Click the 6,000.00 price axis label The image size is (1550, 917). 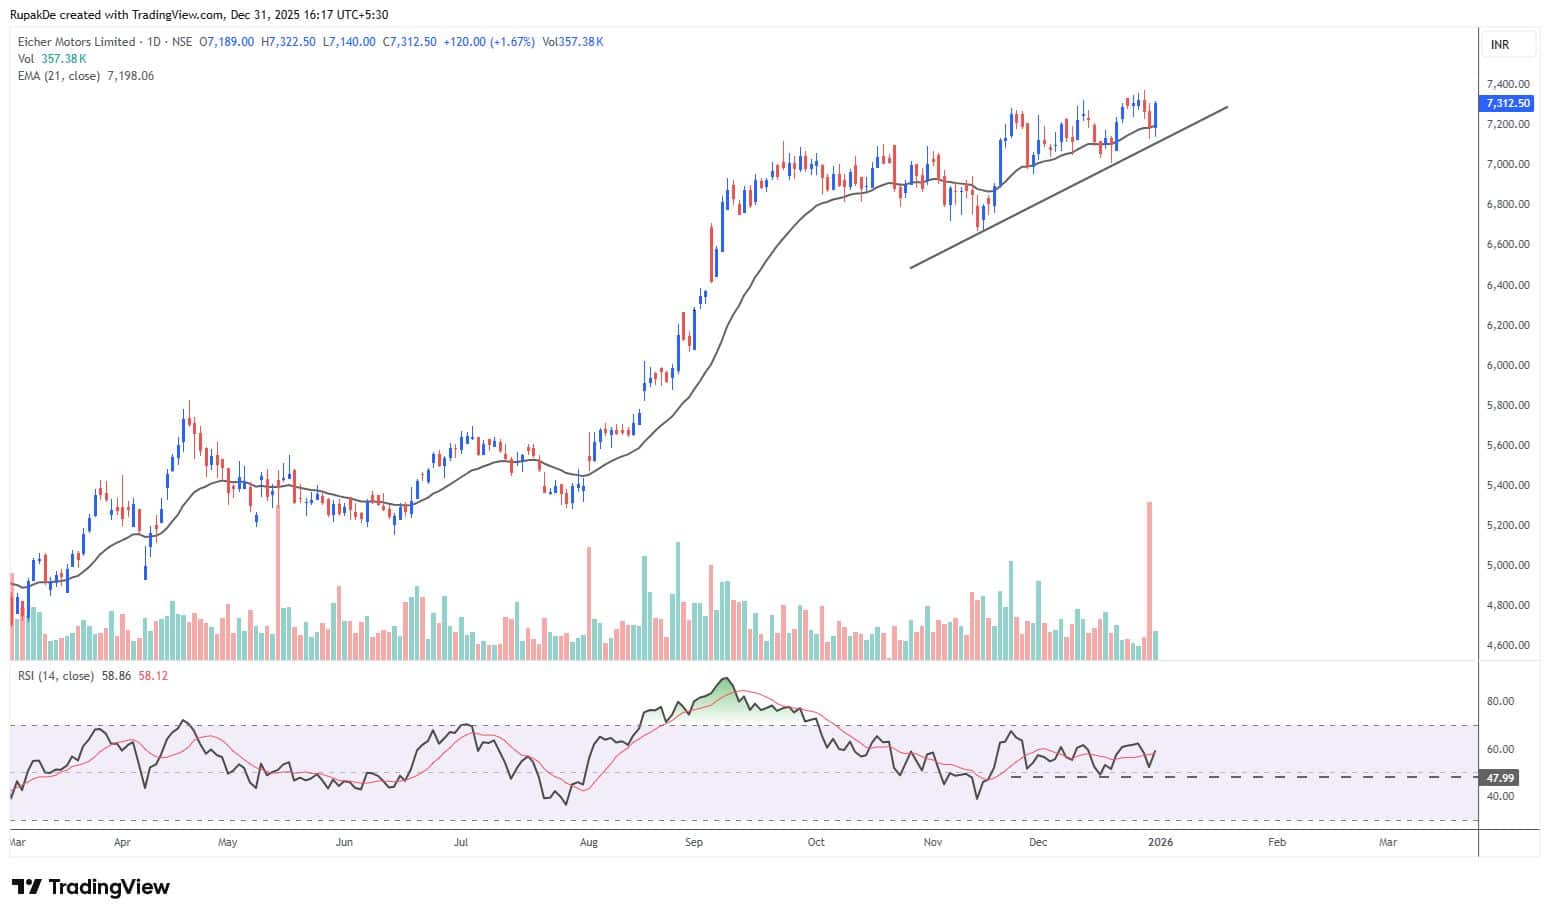(1508, 365)
